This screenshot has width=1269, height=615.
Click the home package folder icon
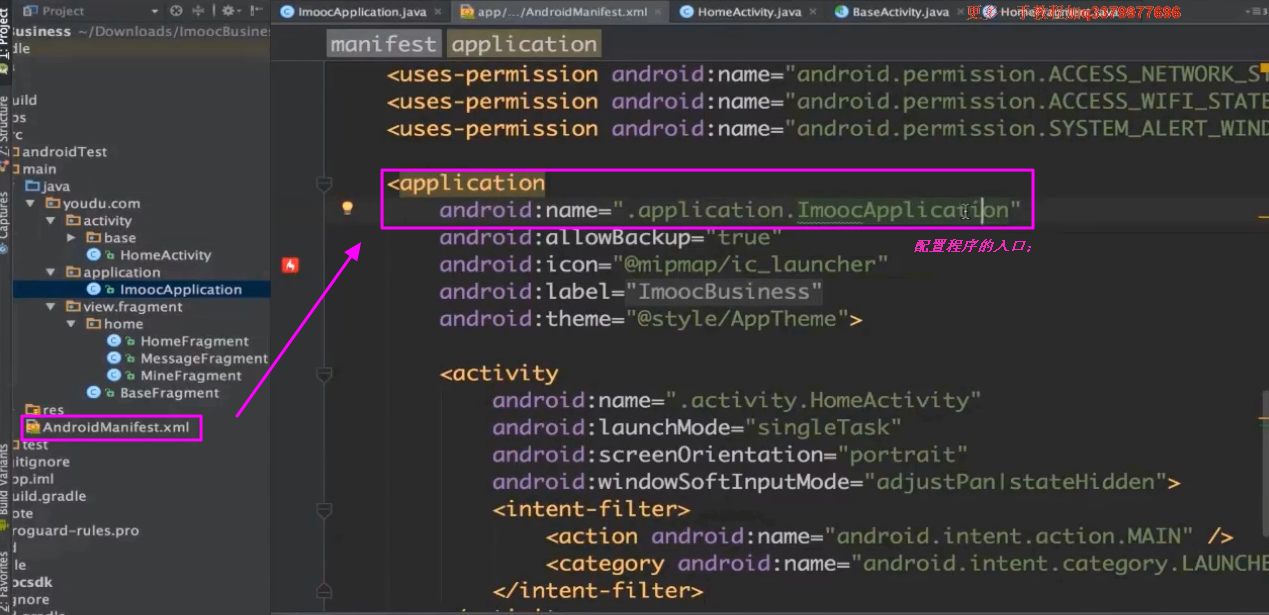click(93, 324)
